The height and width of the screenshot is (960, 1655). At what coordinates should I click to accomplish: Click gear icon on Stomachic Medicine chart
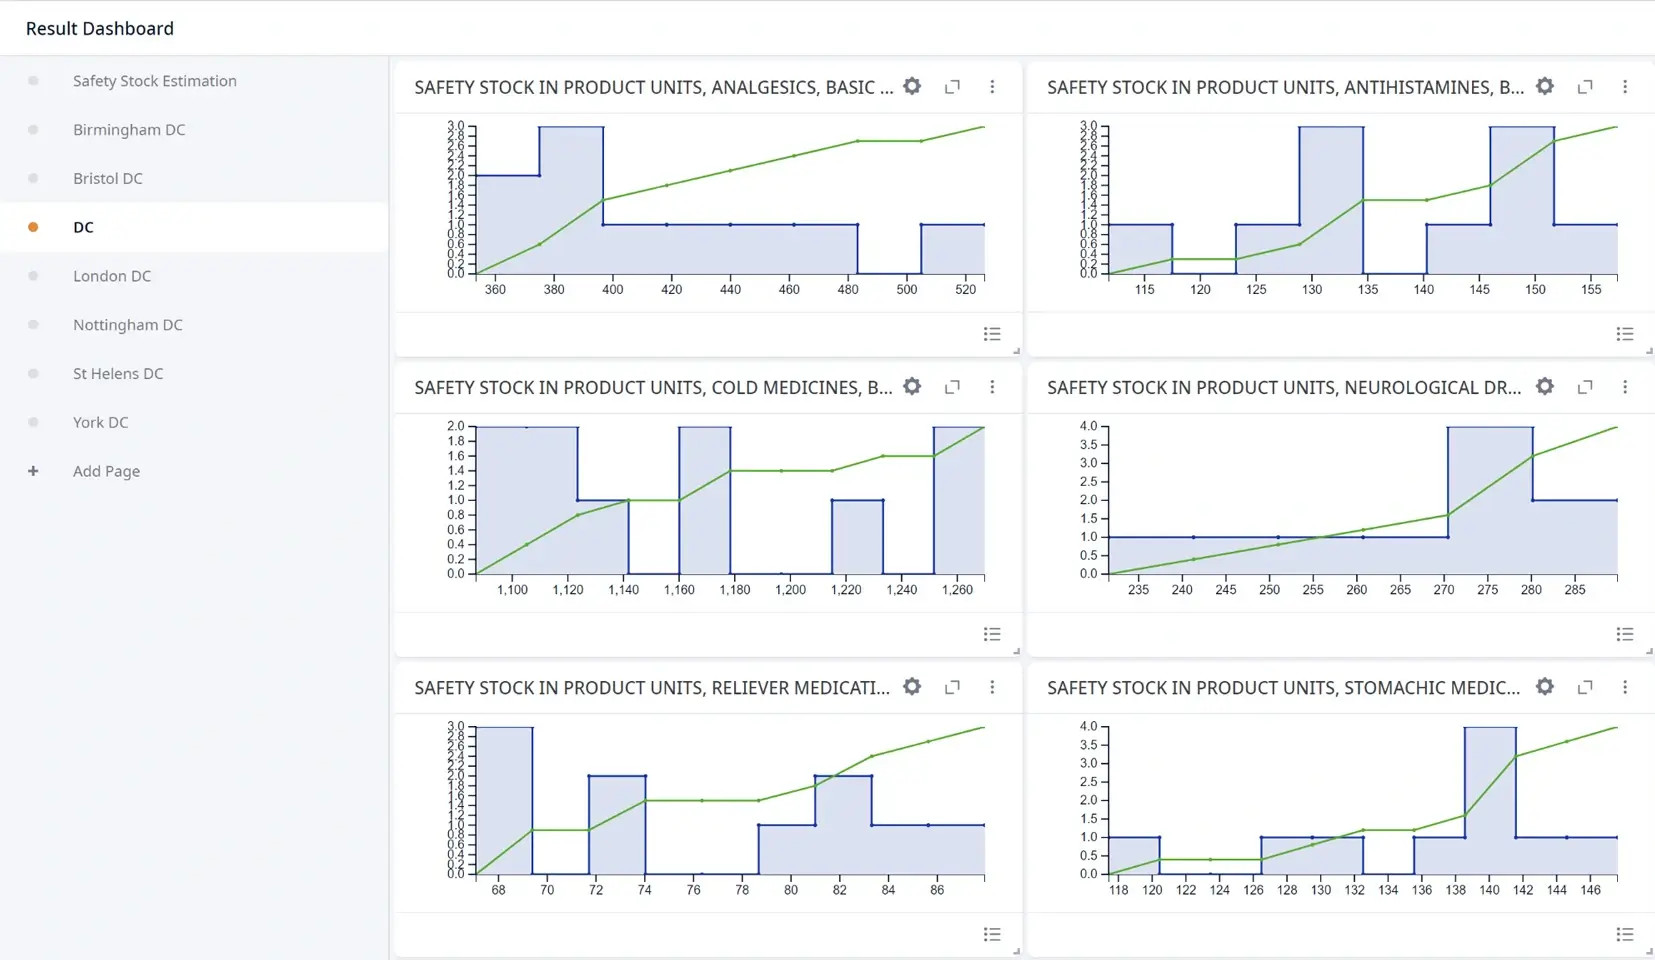click(1545, 687)
